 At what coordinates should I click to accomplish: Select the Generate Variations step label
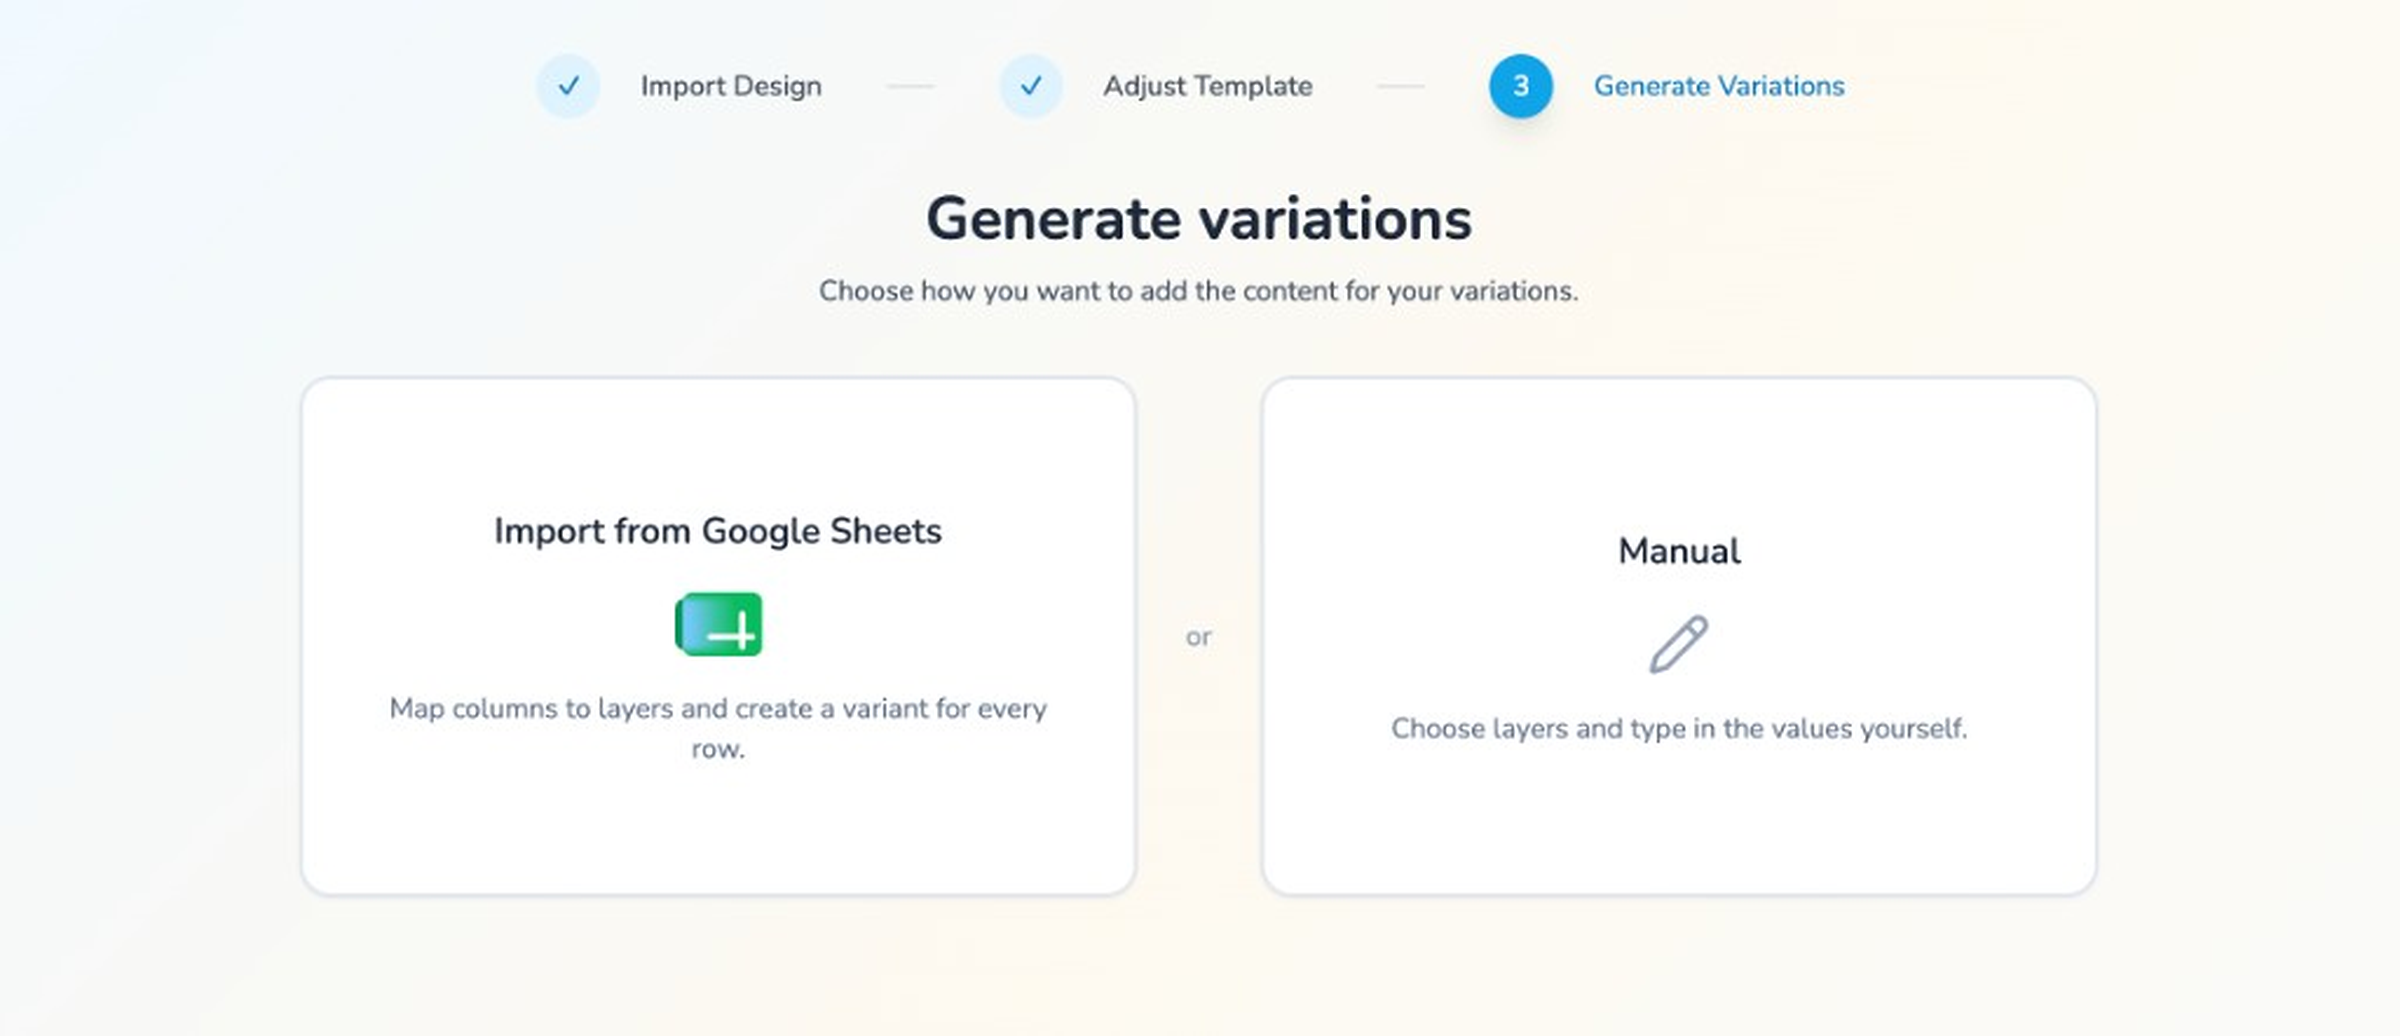coord(1719,86)
